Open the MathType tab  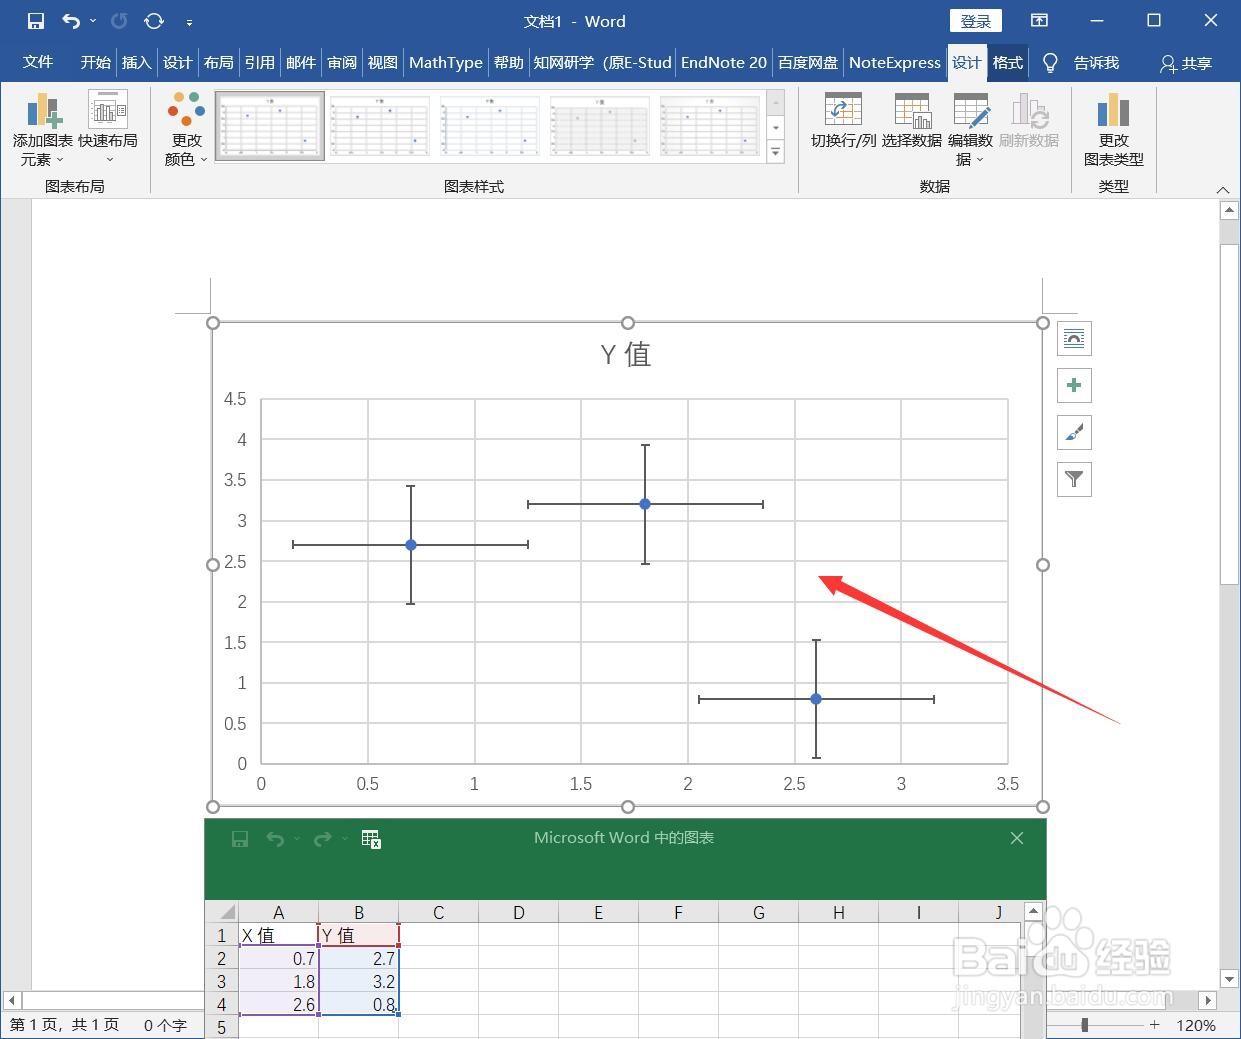(446, 62)
